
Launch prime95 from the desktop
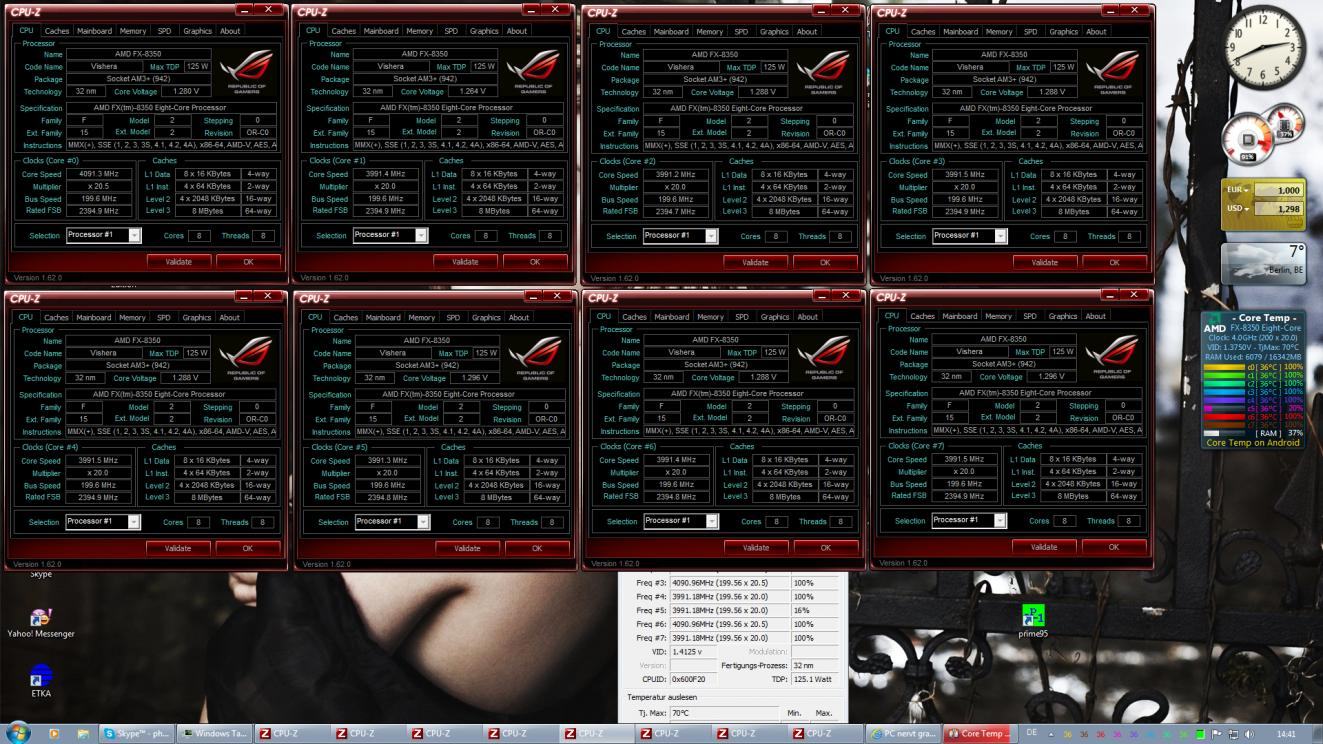1033,621
